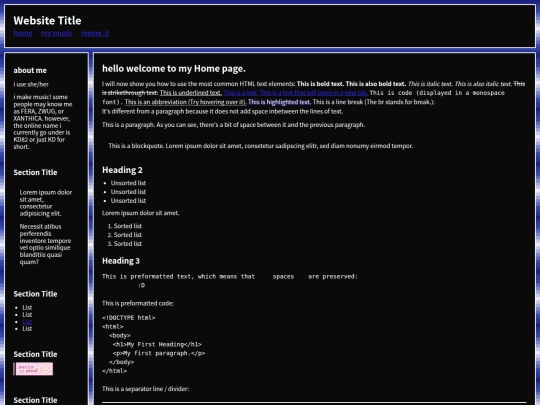Click 'This is a link.' in paragraph
This screenshot has height=405, width=540.
pos(240,93)
